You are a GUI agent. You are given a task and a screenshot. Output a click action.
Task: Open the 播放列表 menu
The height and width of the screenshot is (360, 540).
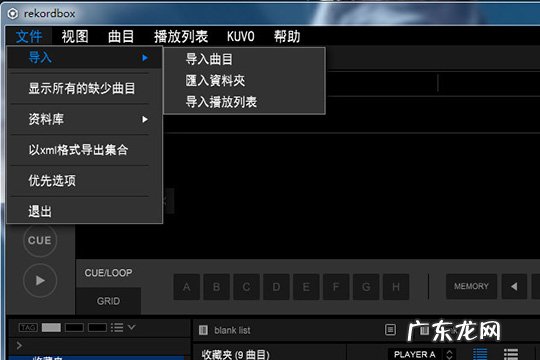tap(181, 36)
